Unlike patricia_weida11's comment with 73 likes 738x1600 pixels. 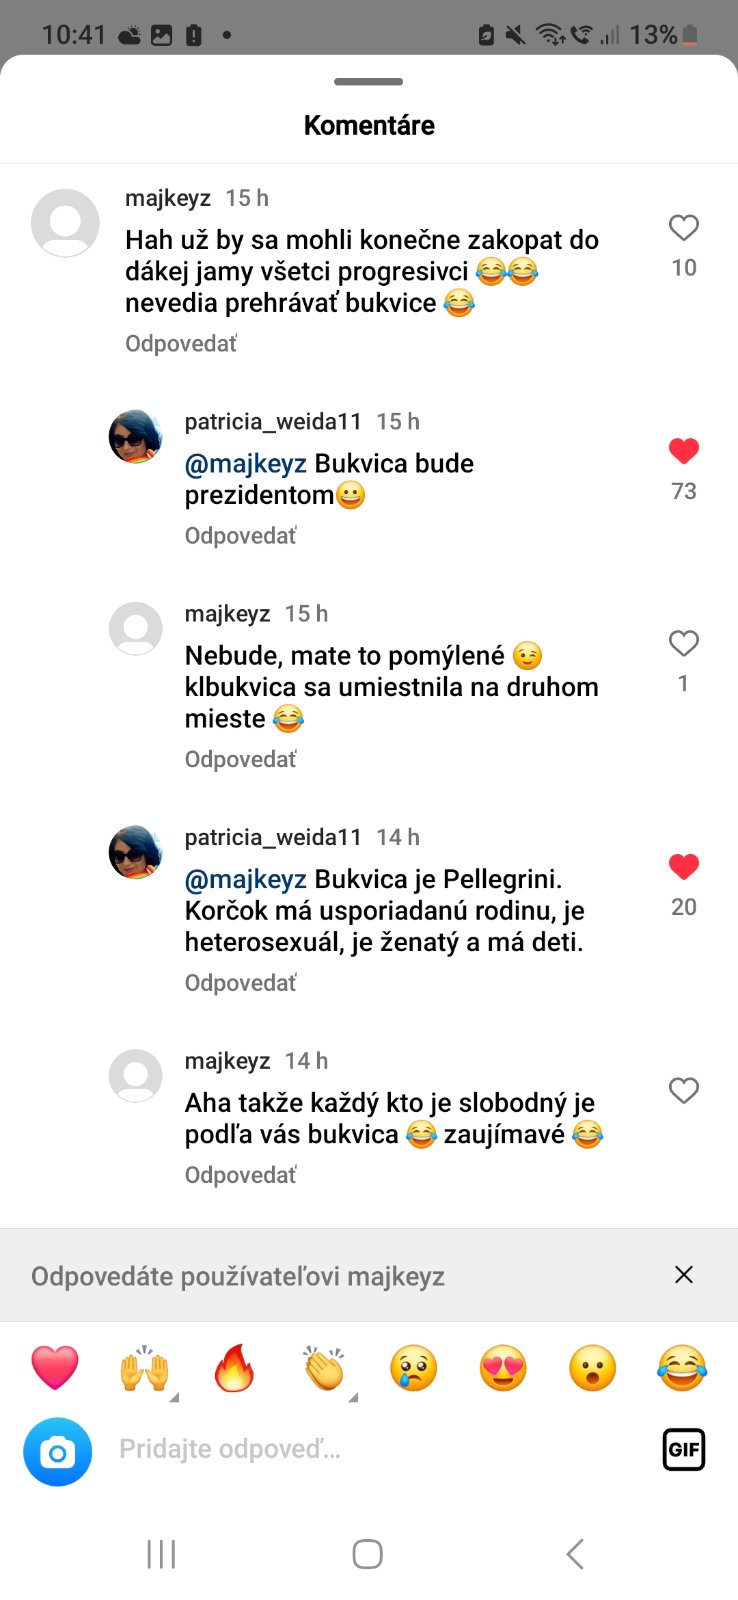(684, 451)
